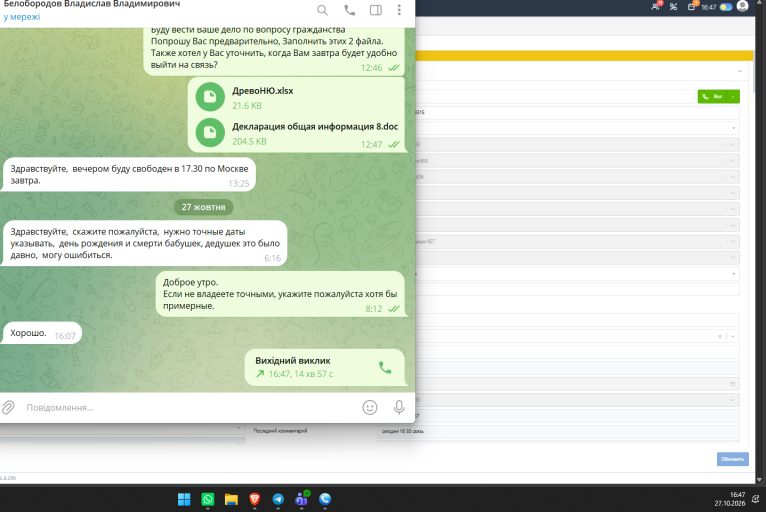766x512 pixels.
Task: Click the green phone icon on Вихідний виклик
Action: pyautogui.click(x=385, y=367)
